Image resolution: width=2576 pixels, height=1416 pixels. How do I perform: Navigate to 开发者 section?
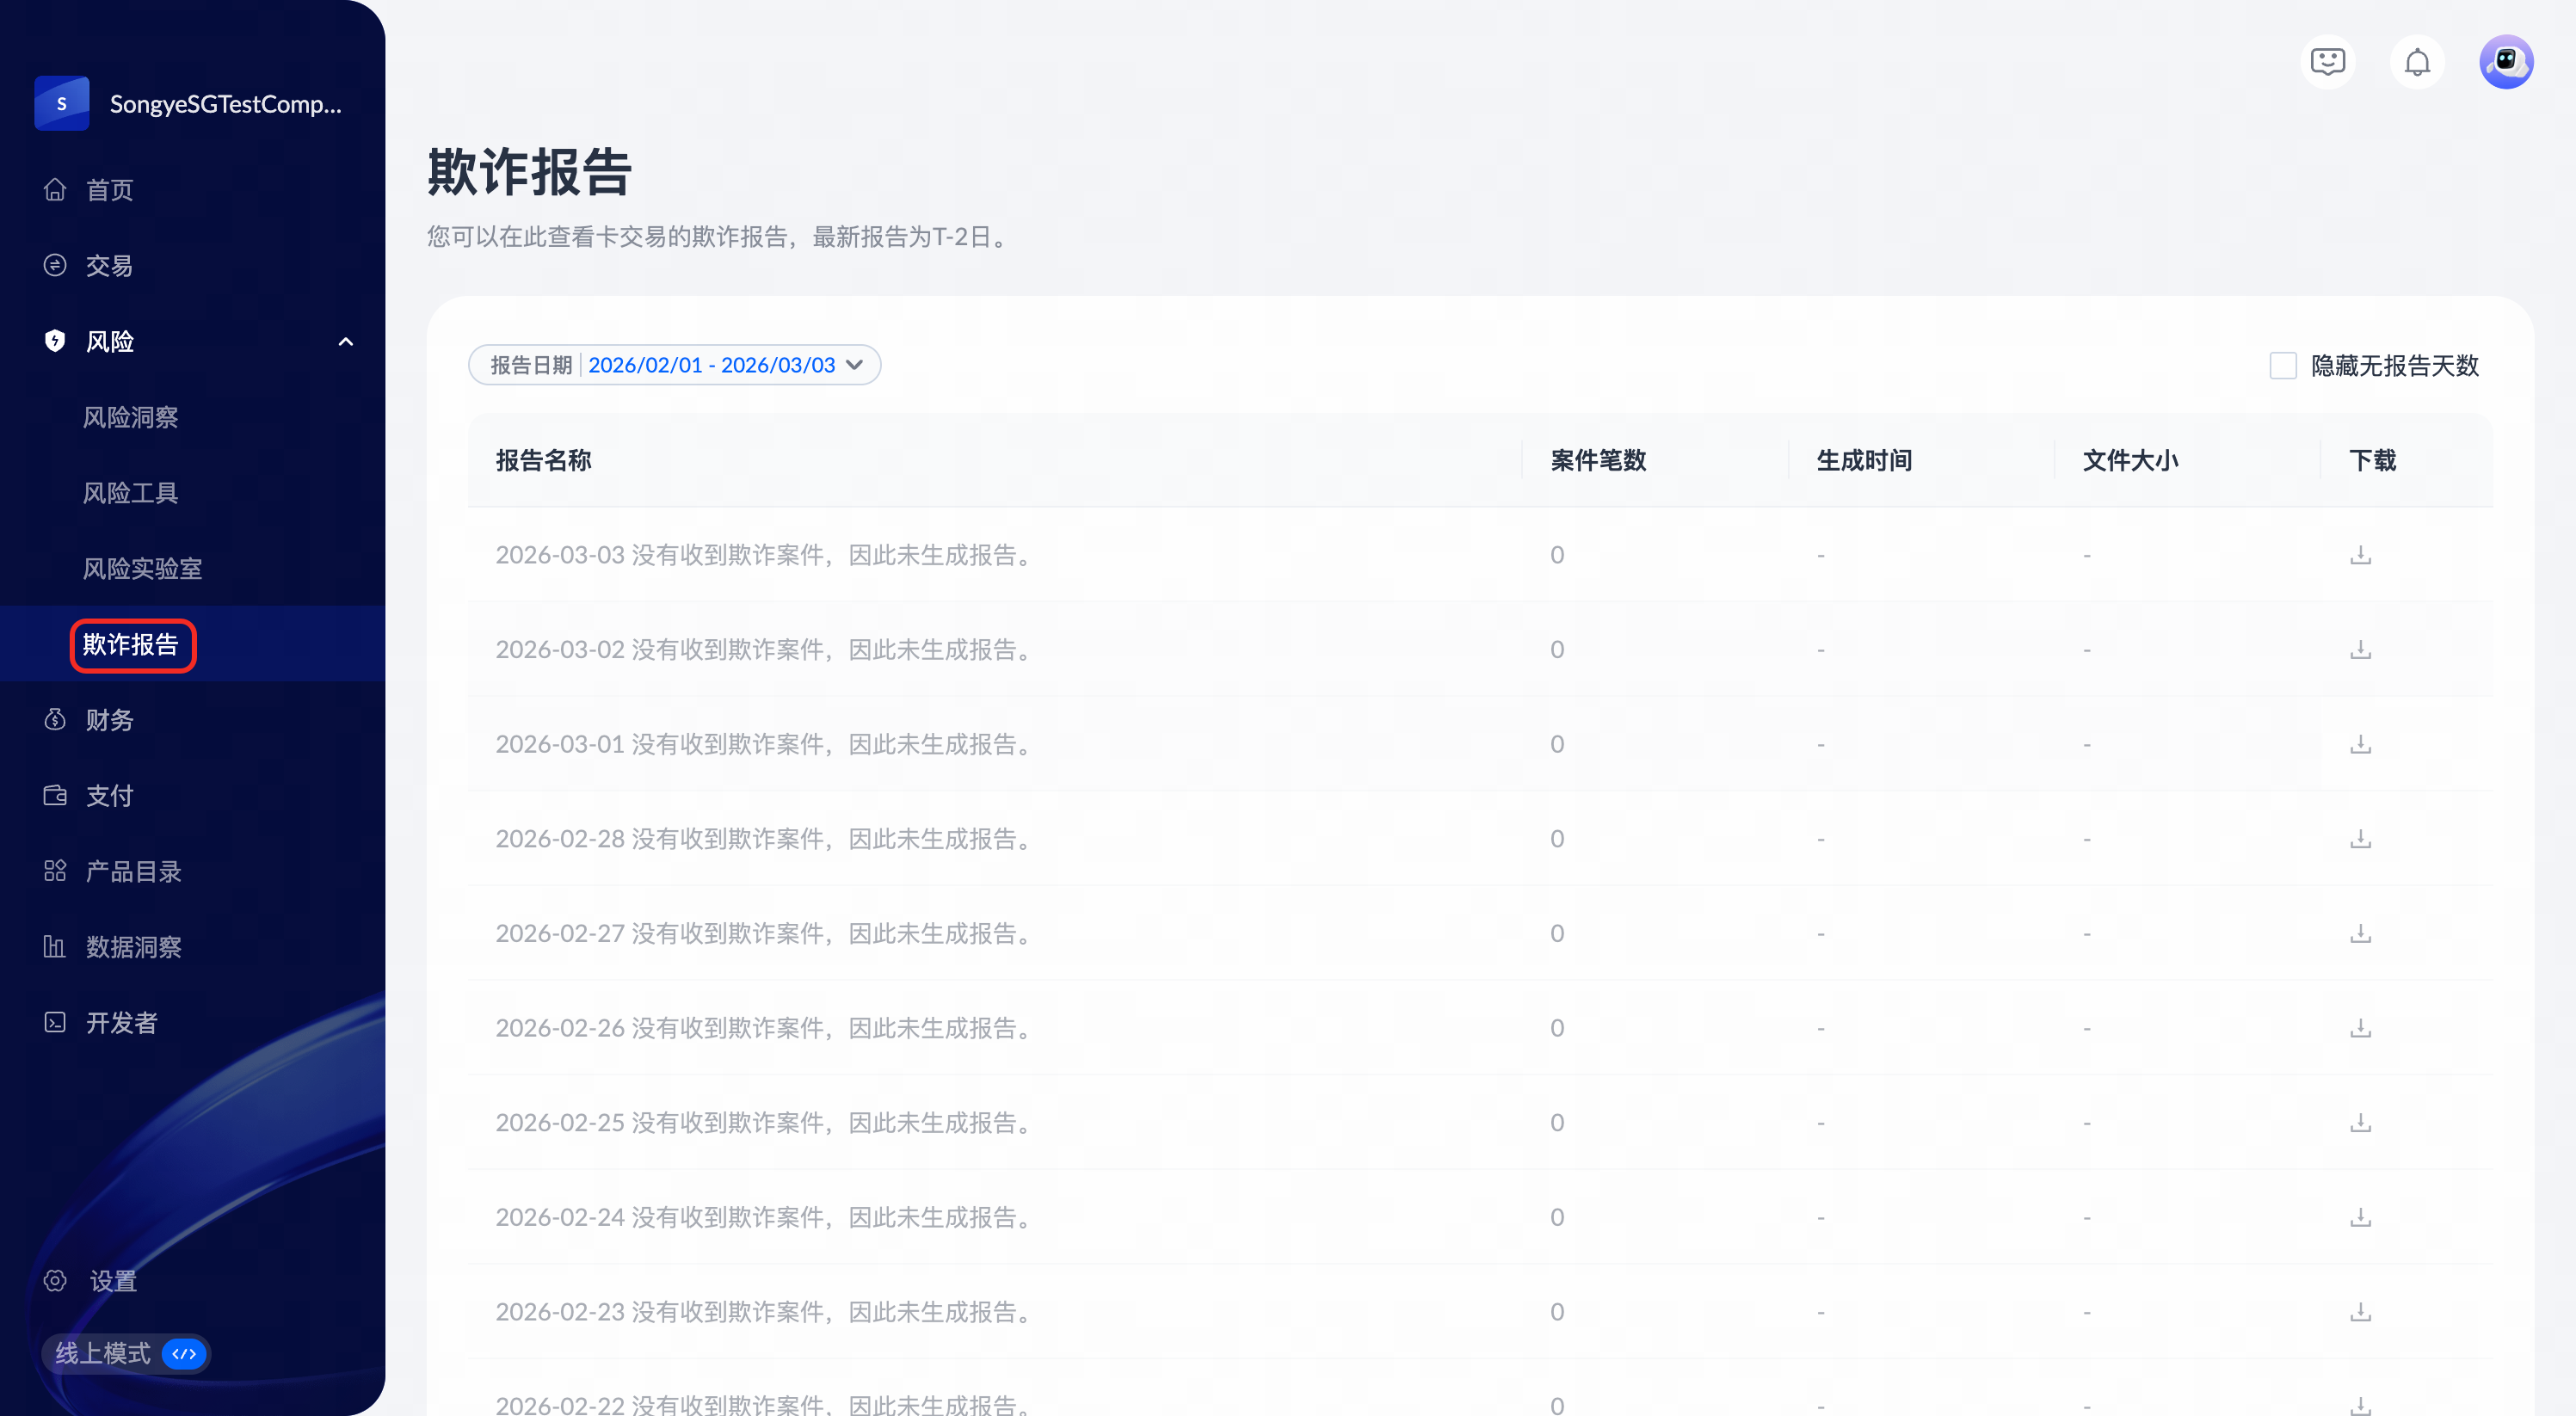click(x=121, y=1023)
